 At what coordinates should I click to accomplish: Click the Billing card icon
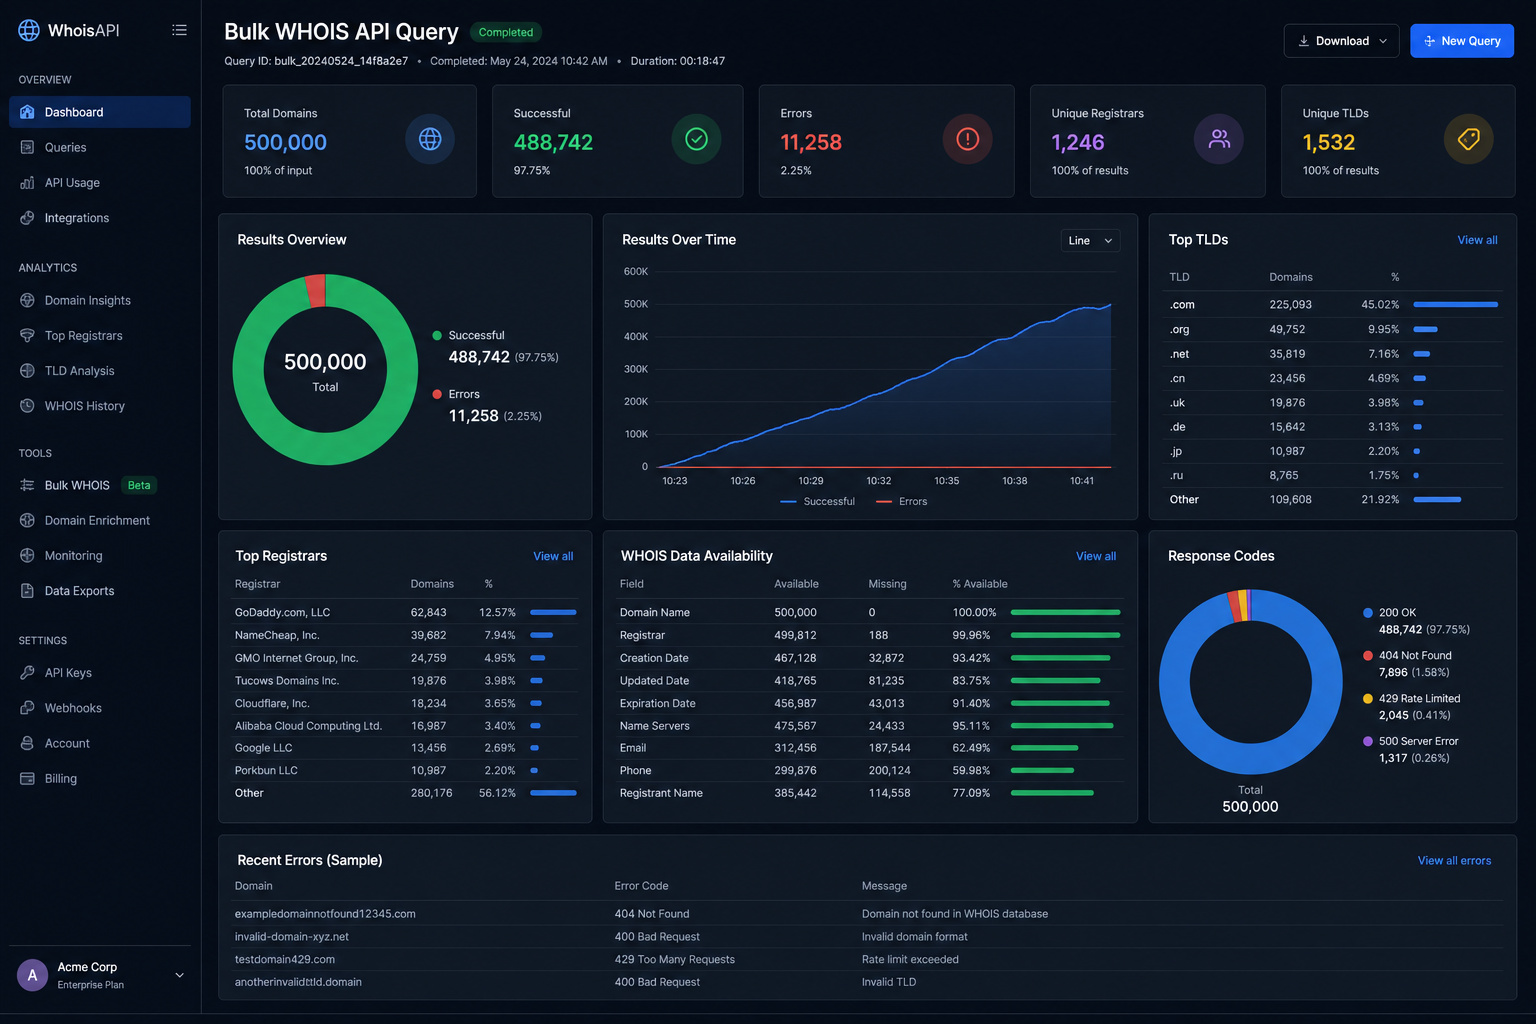coord(27,779)
